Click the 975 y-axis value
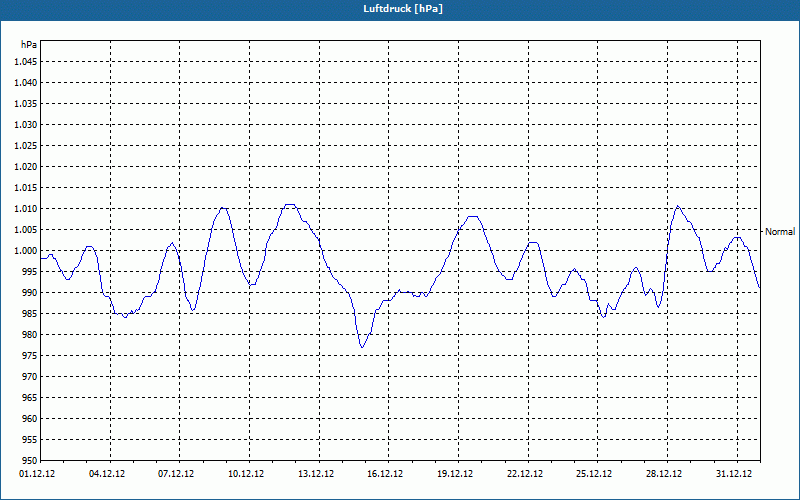 coord(30,356)
